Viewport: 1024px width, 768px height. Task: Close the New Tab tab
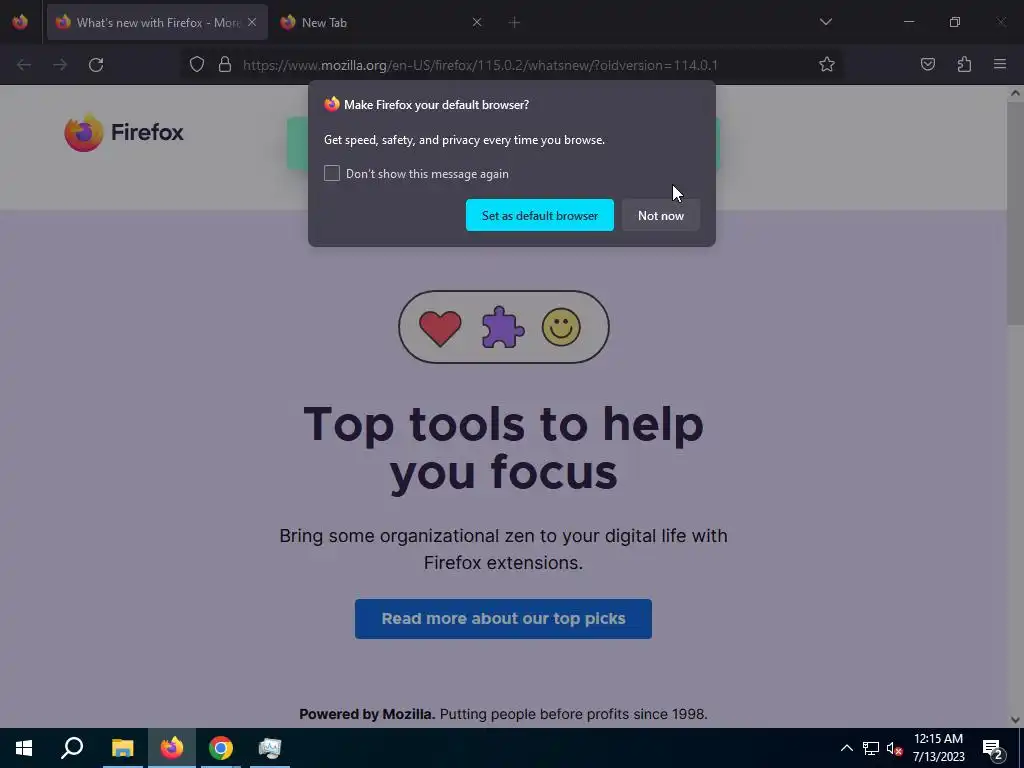(477, 22)
